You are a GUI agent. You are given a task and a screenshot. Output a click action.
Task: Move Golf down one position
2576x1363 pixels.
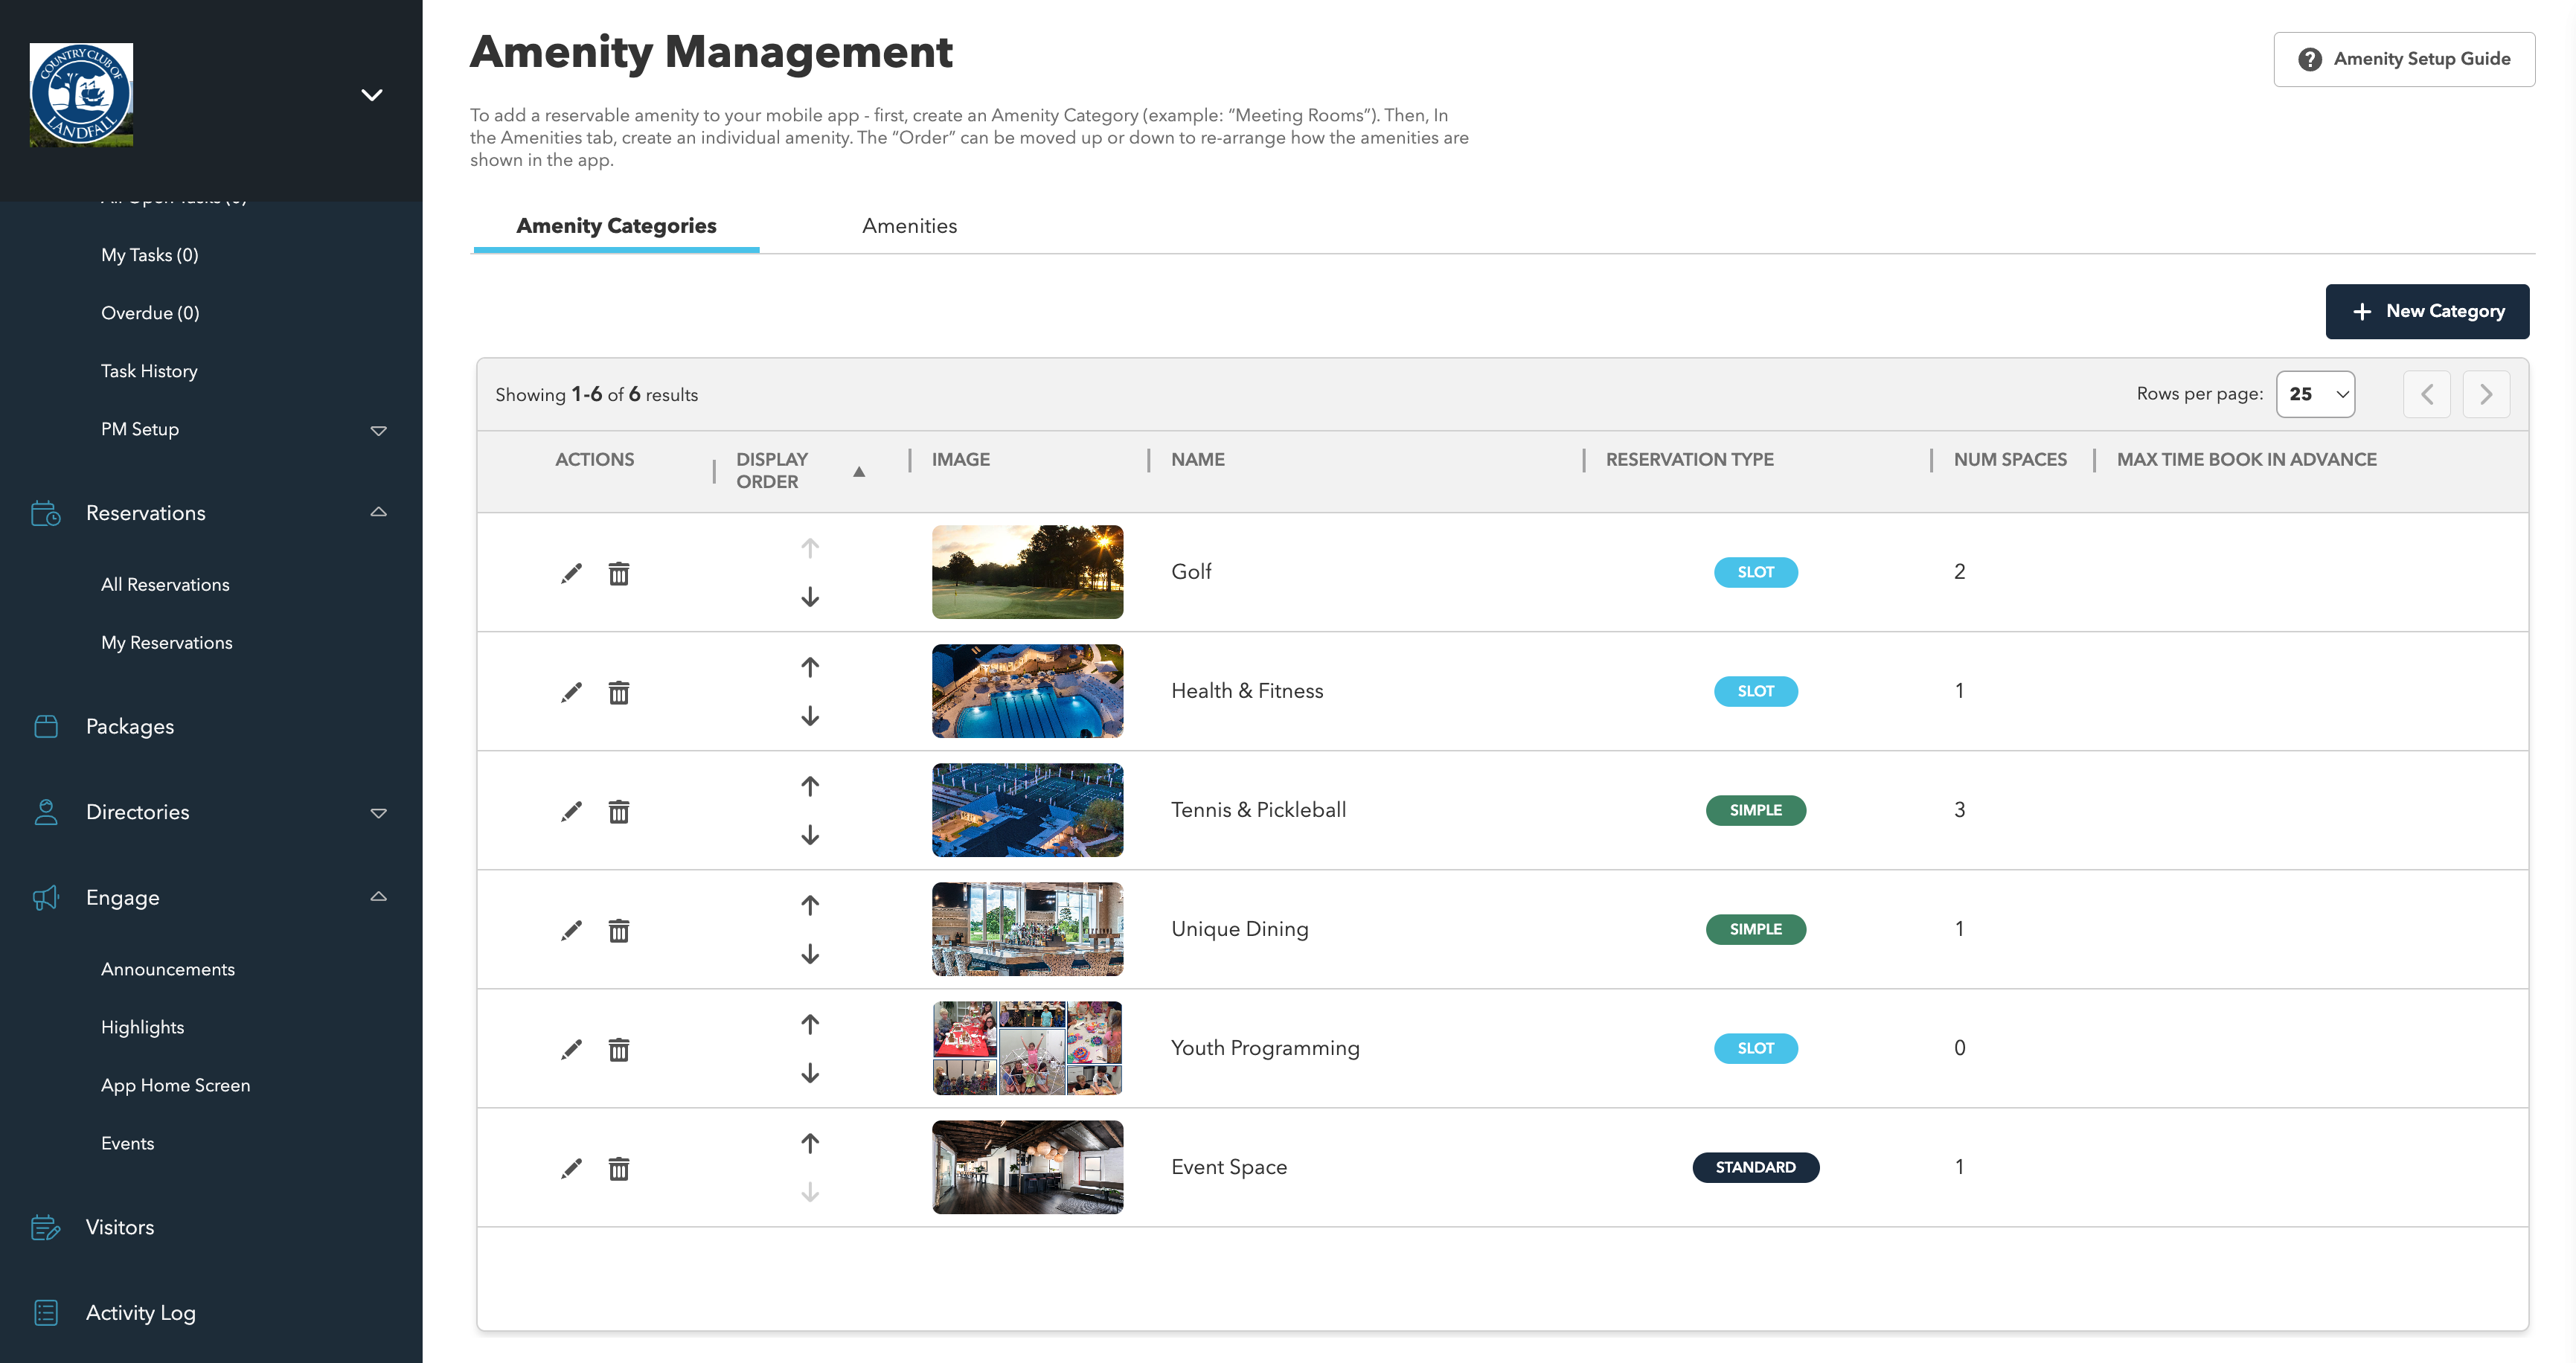click(x=810, y=597)
